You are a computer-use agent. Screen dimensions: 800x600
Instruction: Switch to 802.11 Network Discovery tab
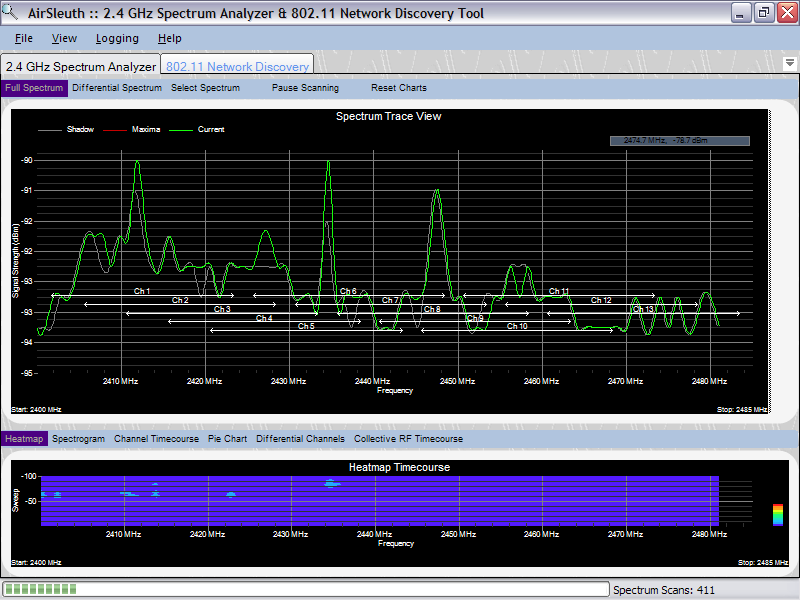click(x=237, y=66)
